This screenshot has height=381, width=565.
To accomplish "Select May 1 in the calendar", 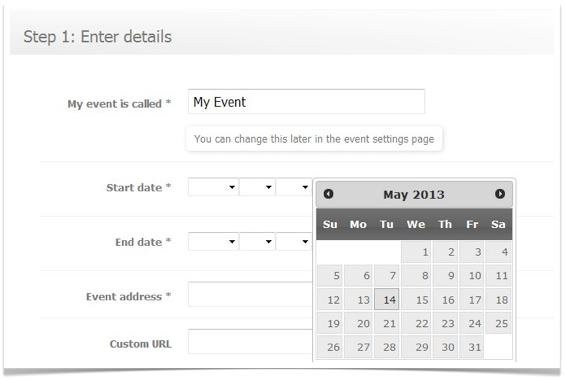I will [x=416, y=252].
